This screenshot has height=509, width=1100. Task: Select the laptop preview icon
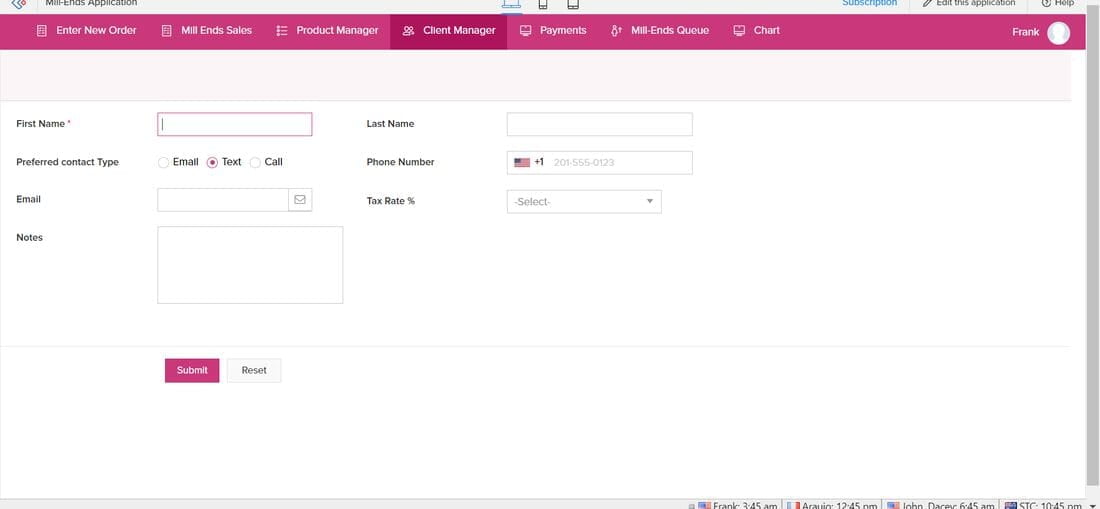click(x=511, y=5)
